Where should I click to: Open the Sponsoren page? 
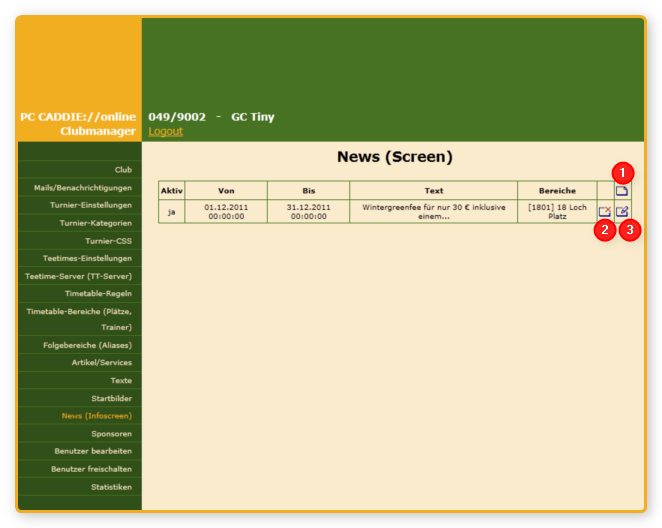click(111, 434)
